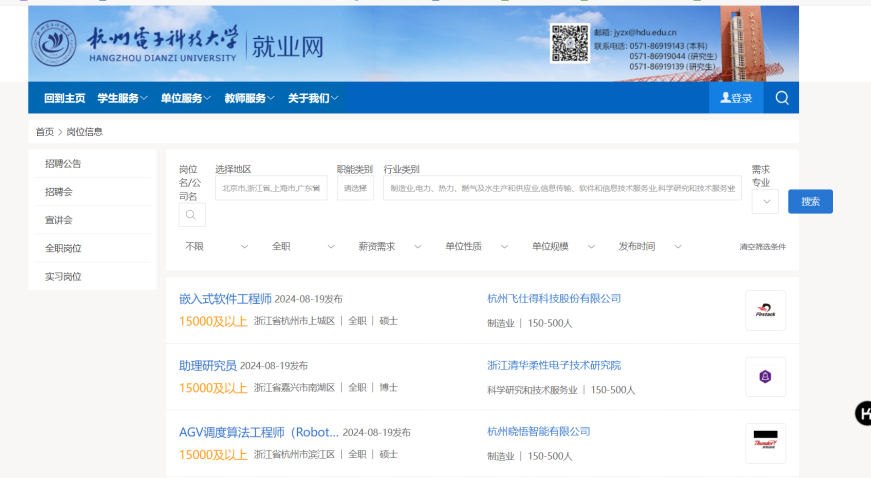Open the 职能类别 请选择 selector
871x478 pixels.
coord(355,188)
